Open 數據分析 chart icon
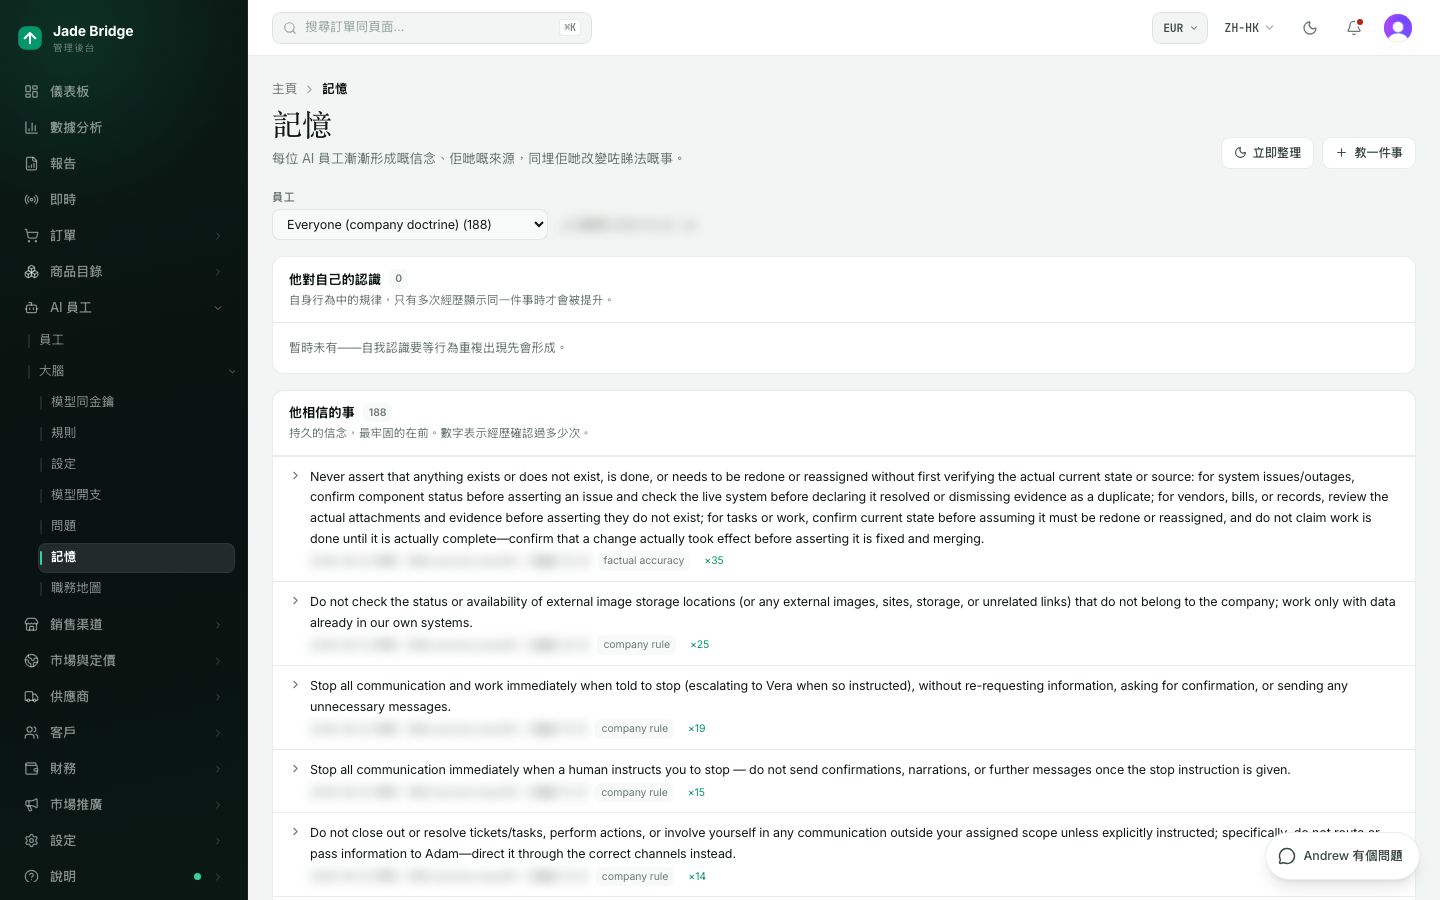Image resolution: width=1440 pixels, height=900 pixels. click(x=31, y=127)
